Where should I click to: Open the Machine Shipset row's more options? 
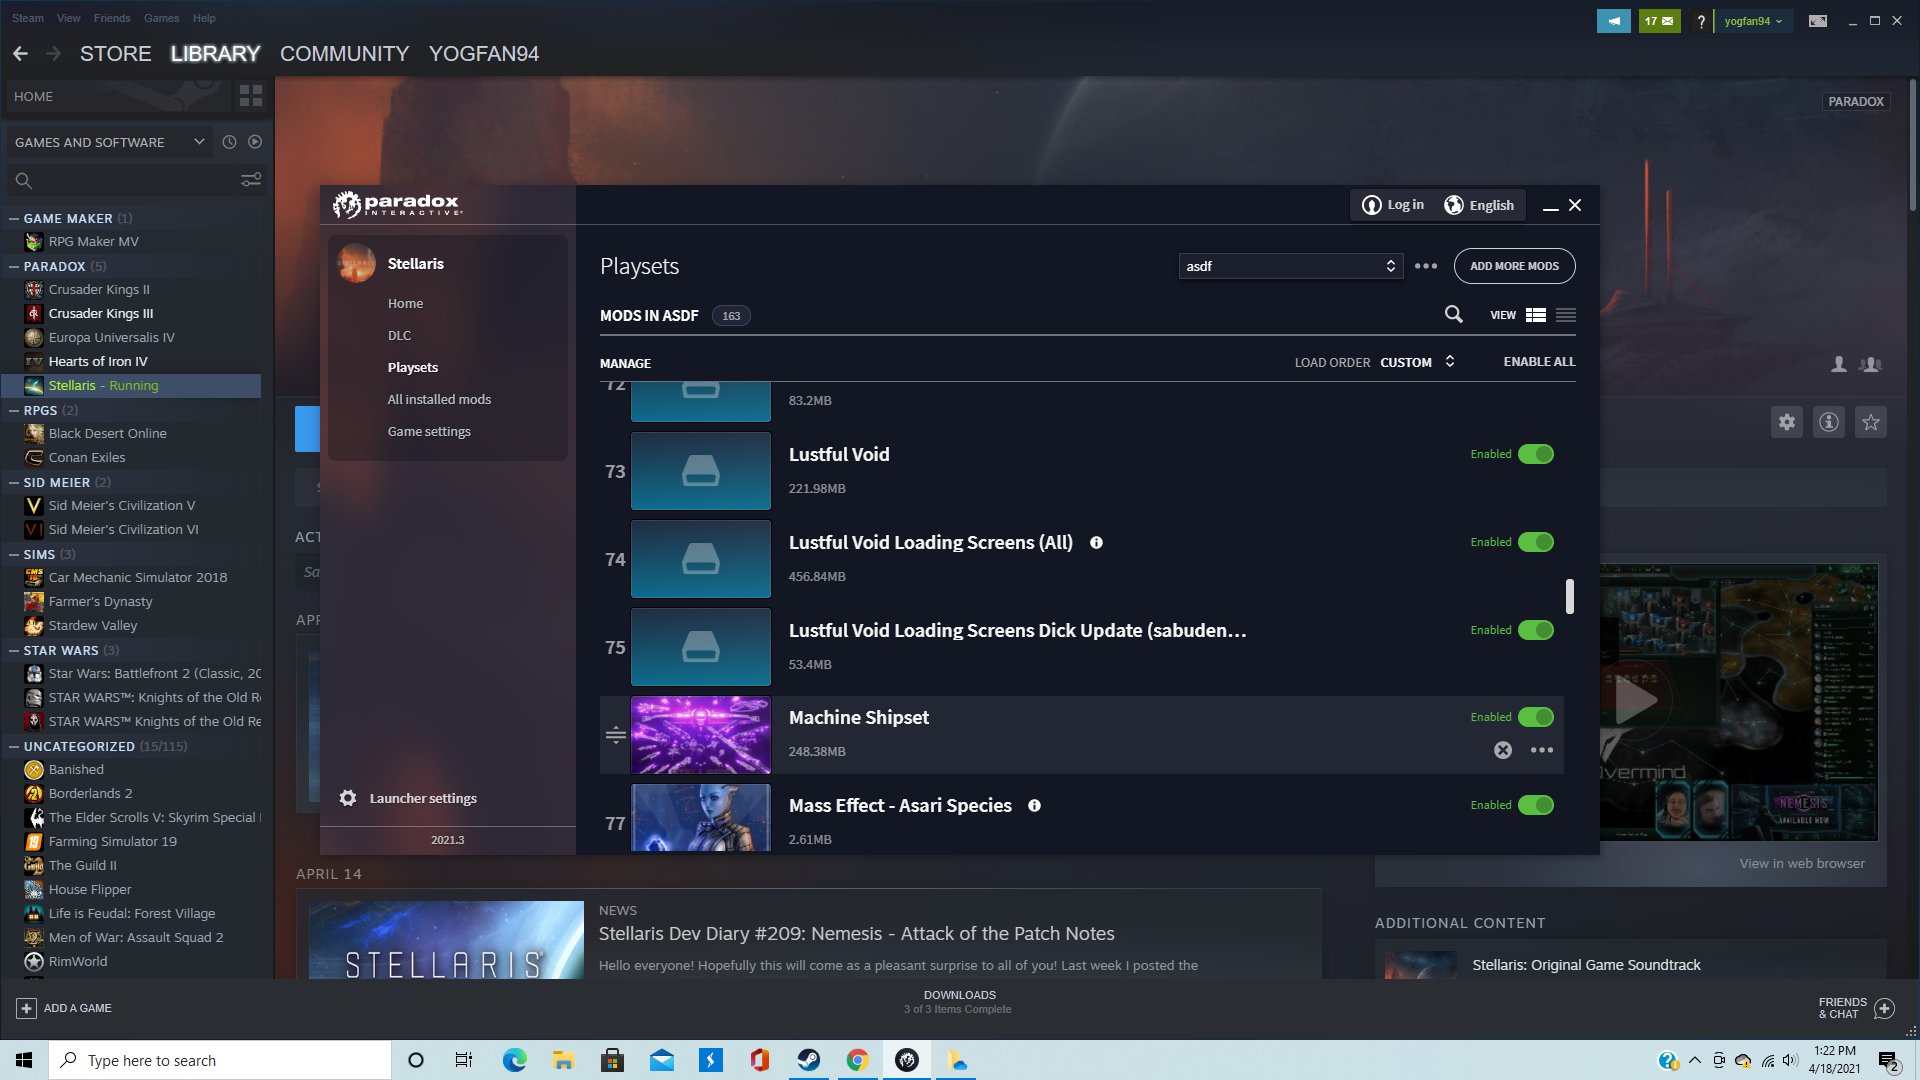click(x=1542, y=750)
